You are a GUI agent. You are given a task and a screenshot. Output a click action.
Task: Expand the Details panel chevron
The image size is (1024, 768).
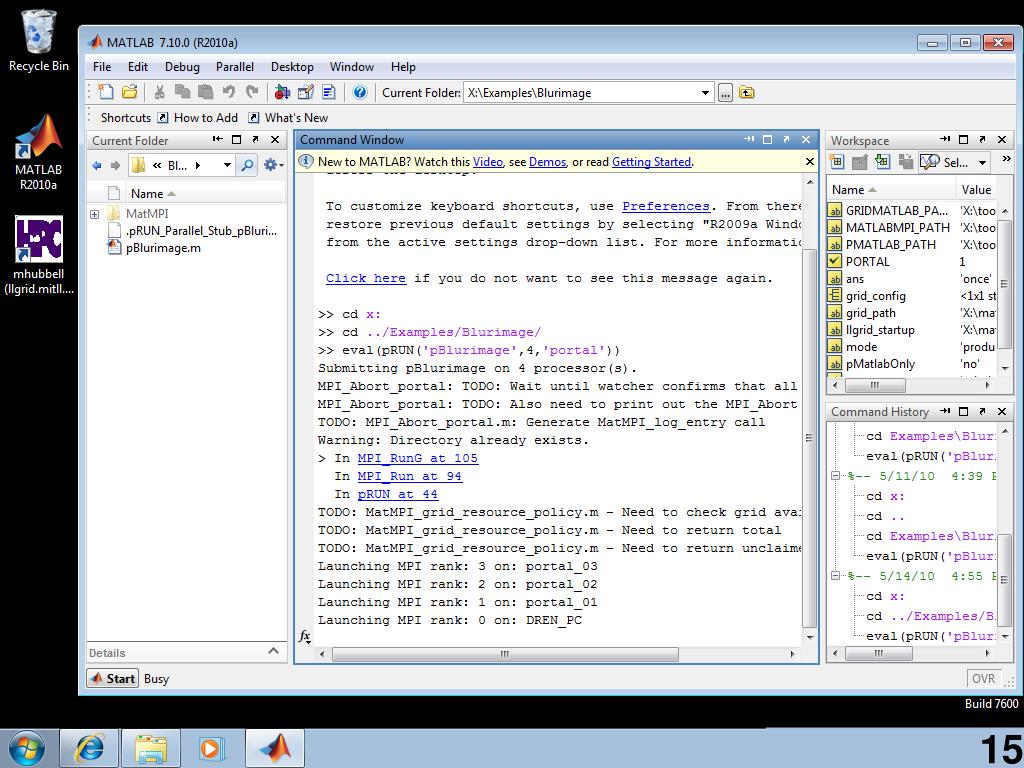(274, 651)
